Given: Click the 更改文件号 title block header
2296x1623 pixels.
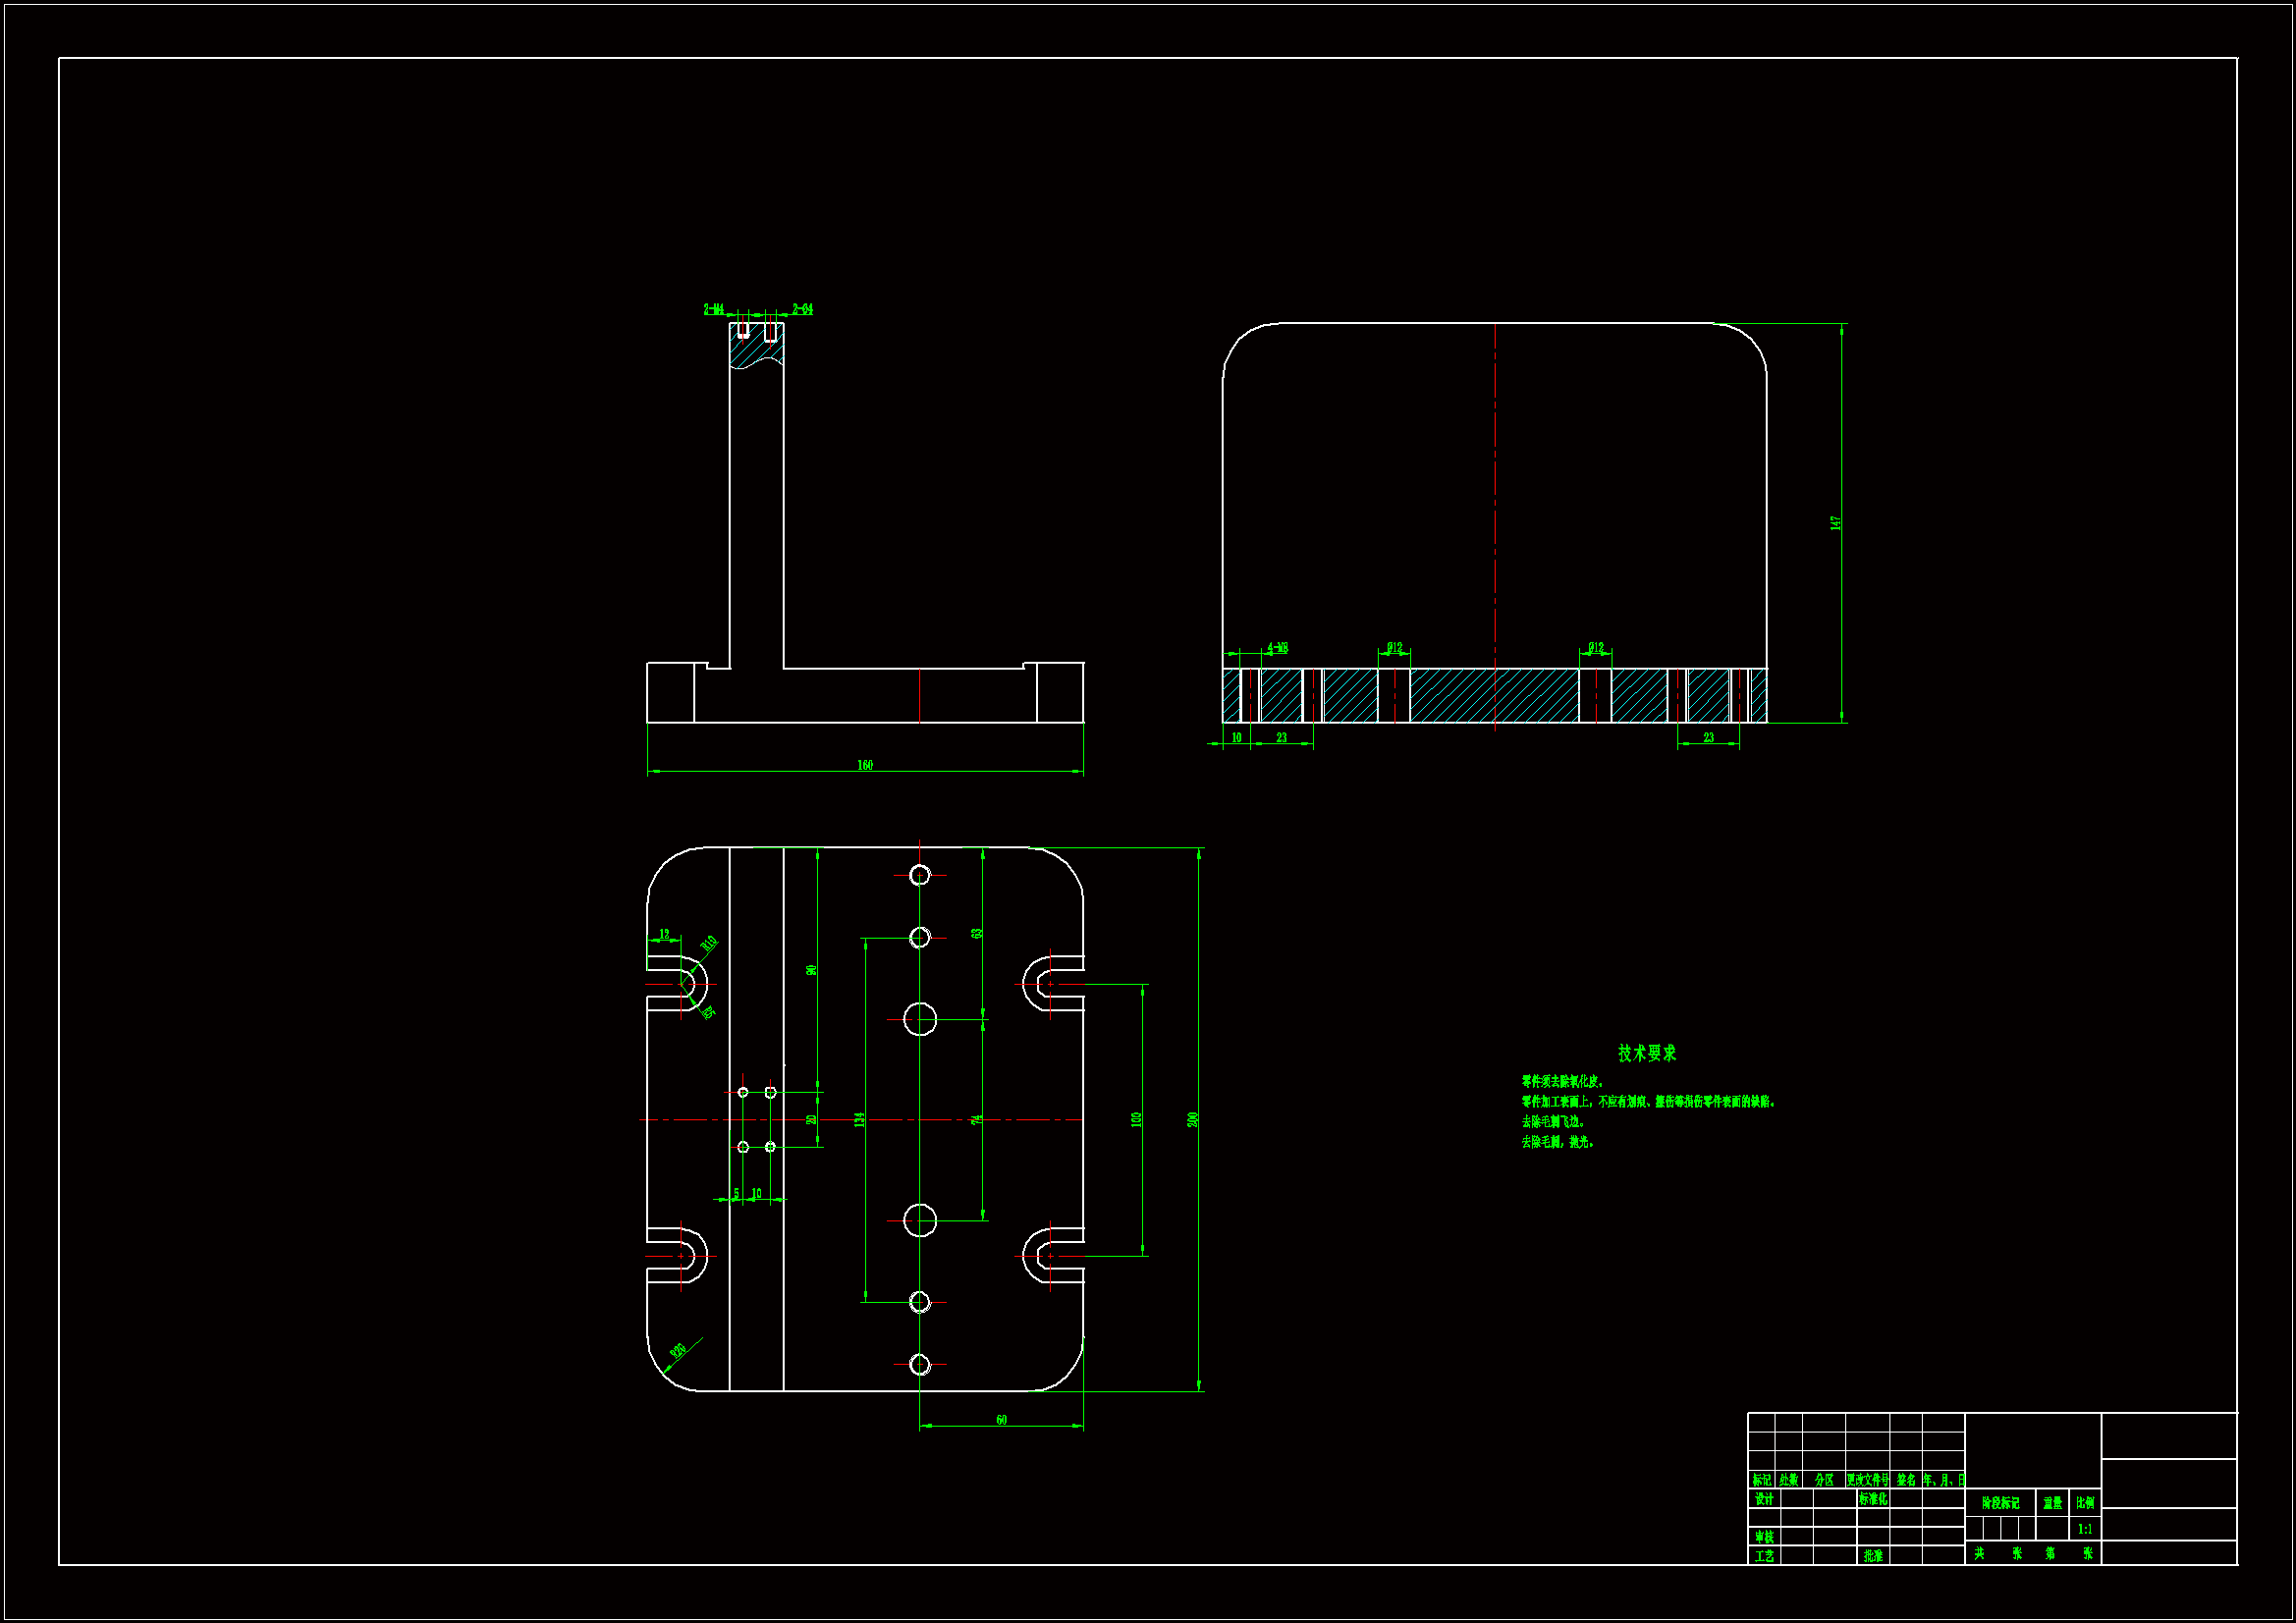Looking at the screenshot, I should pyautogui.click(x=1867, y=1480).
